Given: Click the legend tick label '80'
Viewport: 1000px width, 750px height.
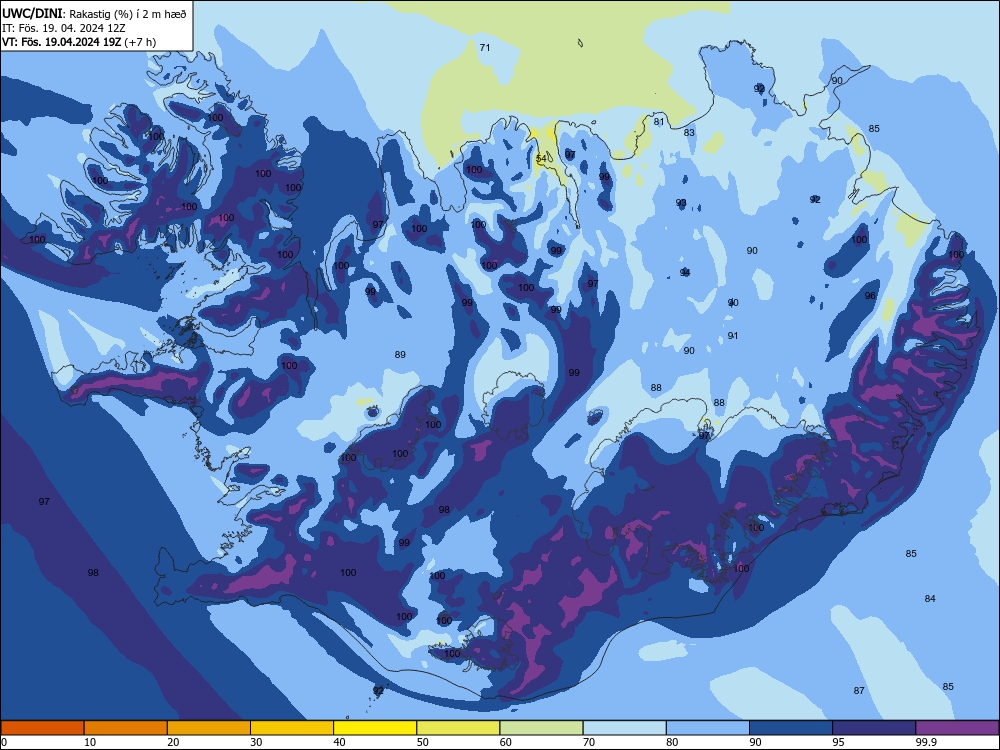Looking at the screenshot, I should (672, 742).
